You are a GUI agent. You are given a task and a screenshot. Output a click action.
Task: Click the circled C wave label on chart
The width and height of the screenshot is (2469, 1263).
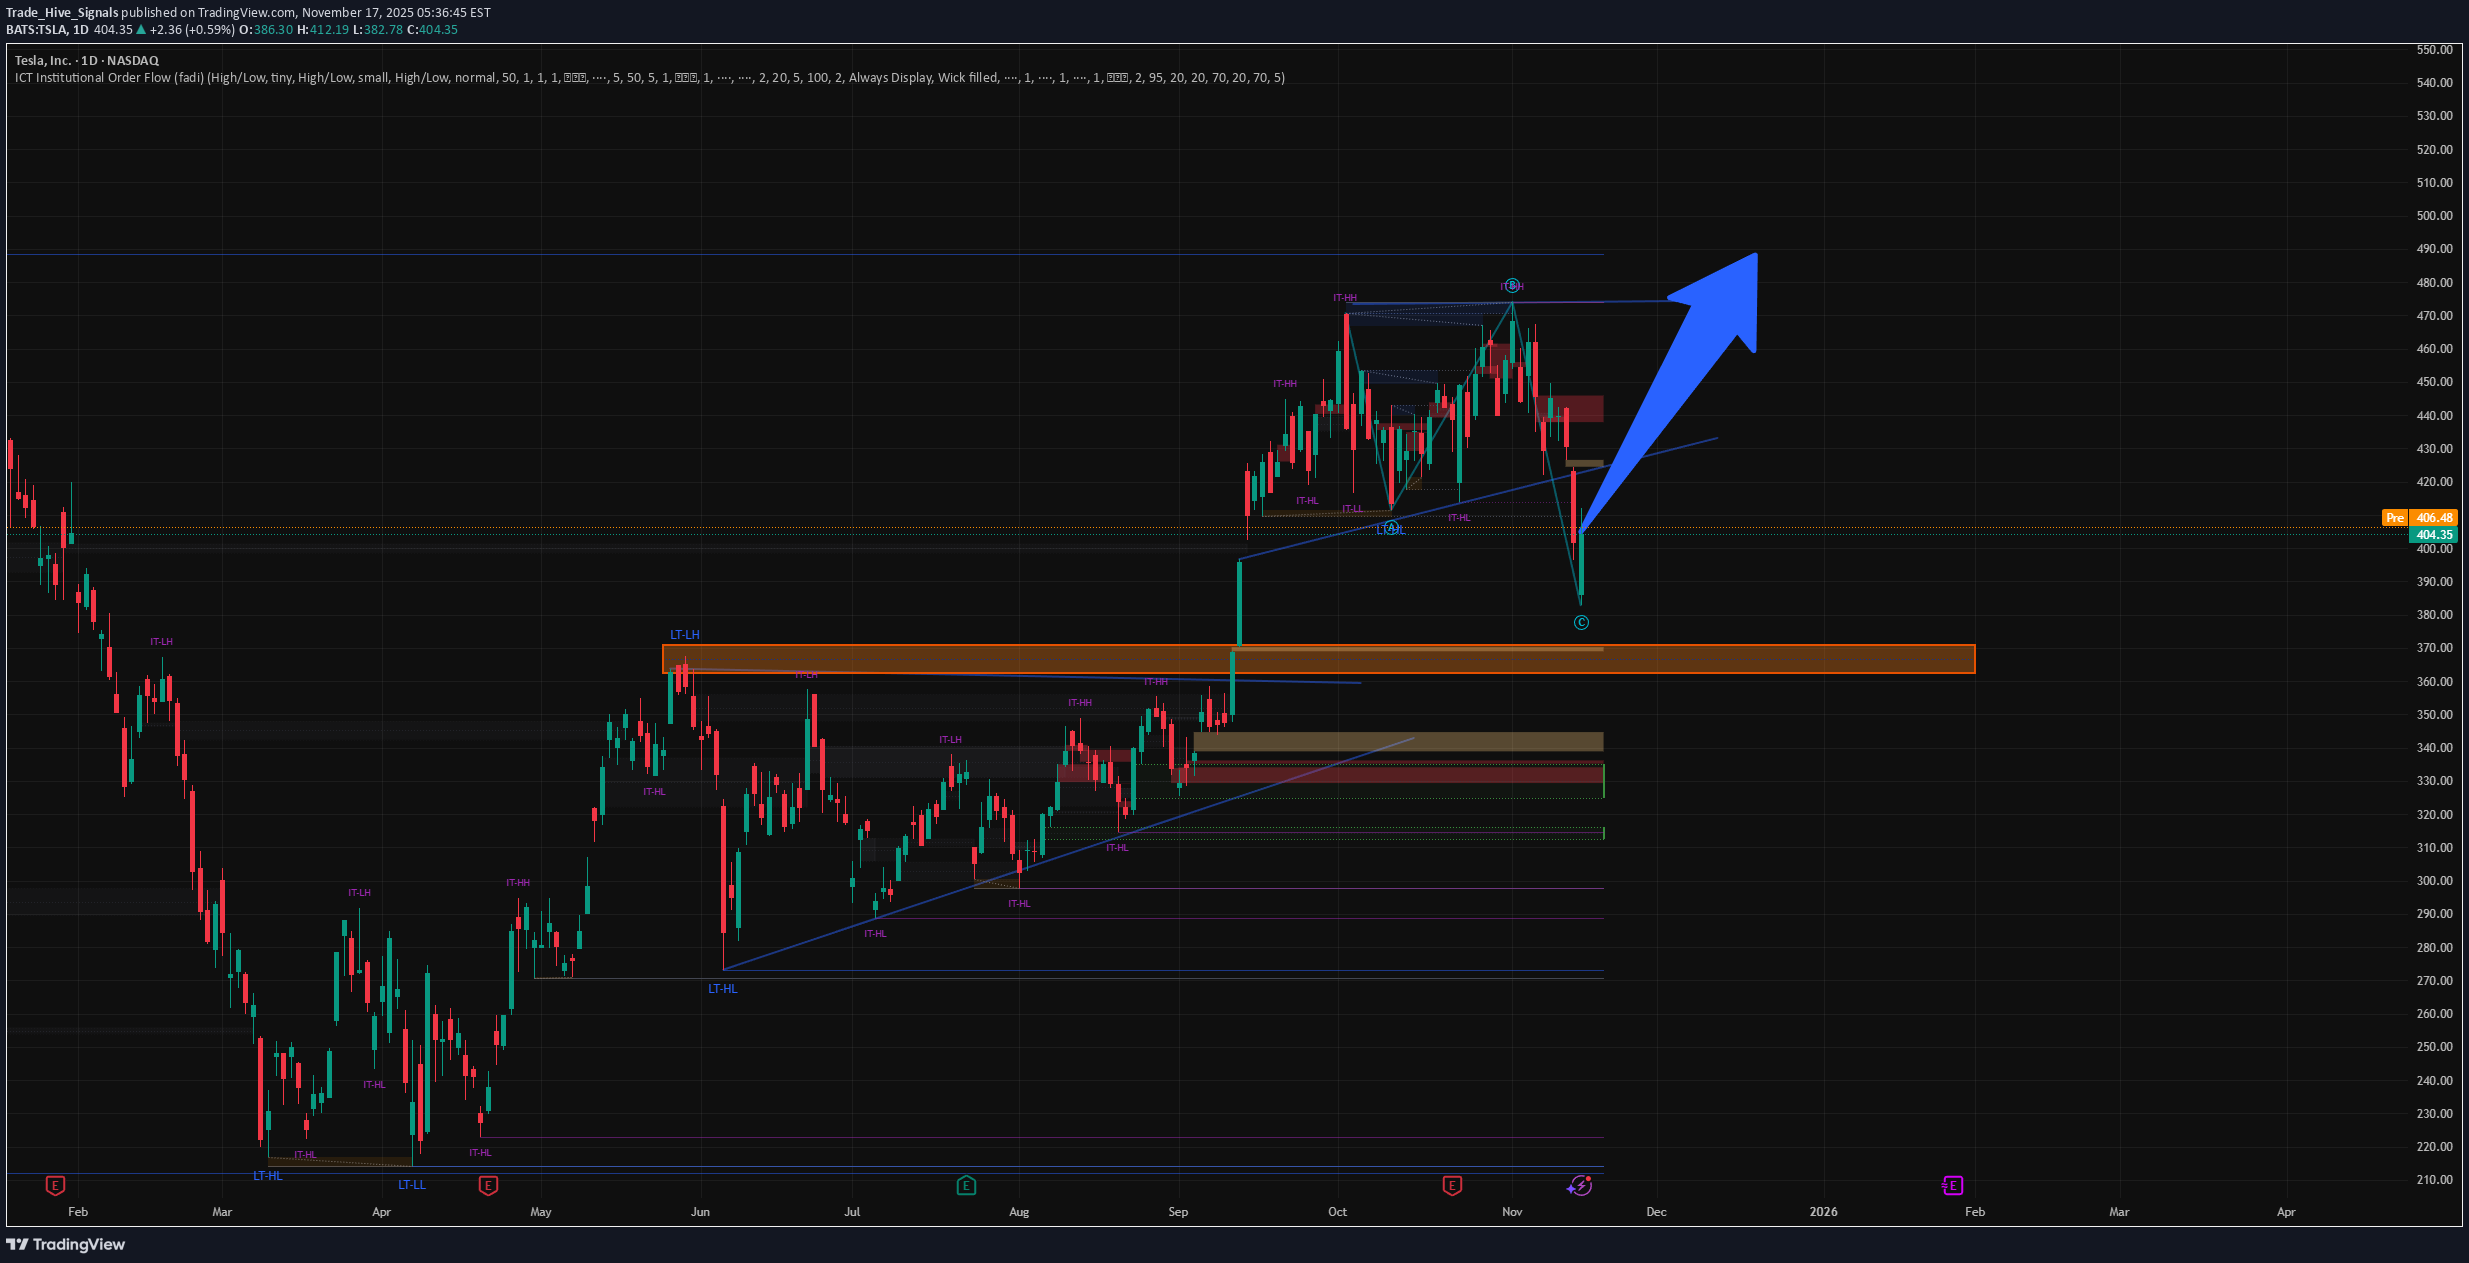[x=1580, y=622]
